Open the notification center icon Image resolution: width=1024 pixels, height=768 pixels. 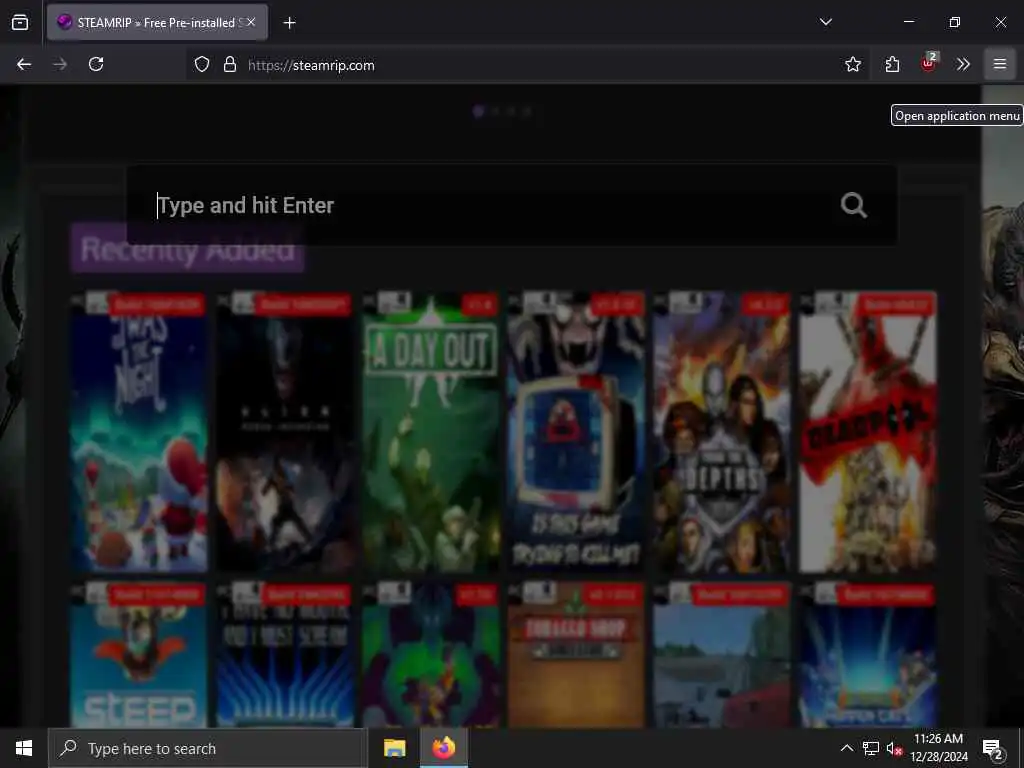point(993,749)
